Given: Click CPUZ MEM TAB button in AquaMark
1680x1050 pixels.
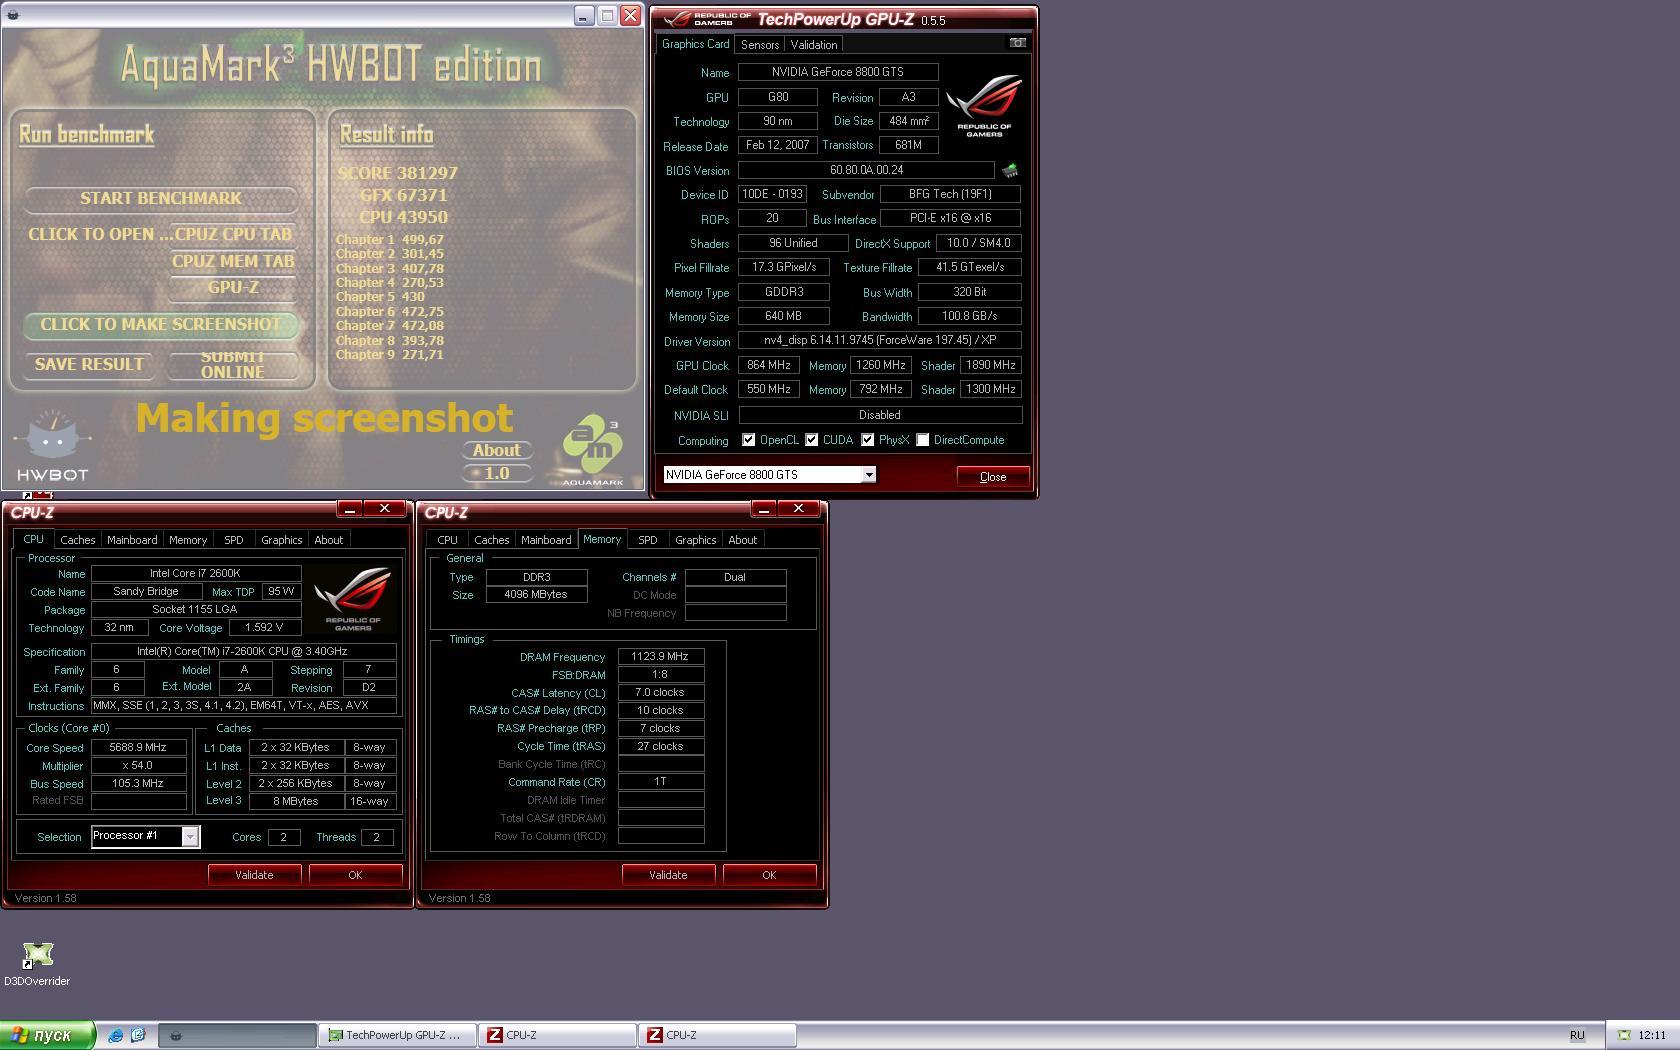Looking at the screenshot, I should 233,261.
